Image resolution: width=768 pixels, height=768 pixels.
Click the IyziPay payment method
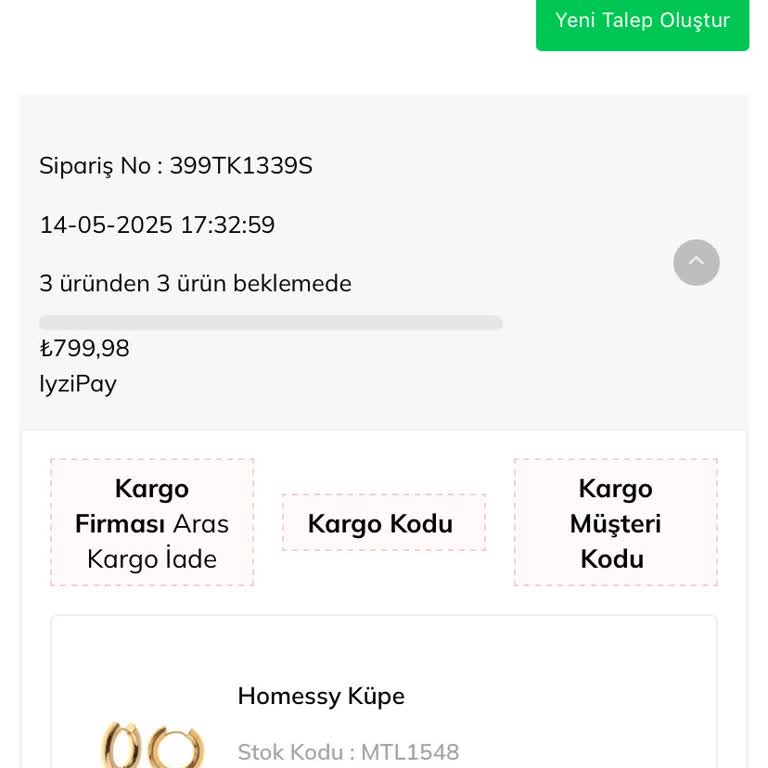click(x=78, y=384)
